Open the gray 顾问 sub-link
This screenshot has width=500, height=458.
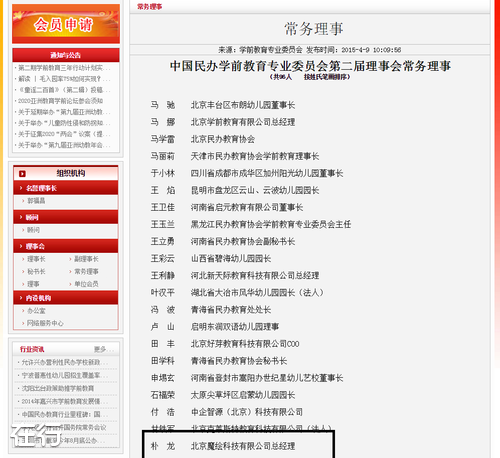pos(33,230)
